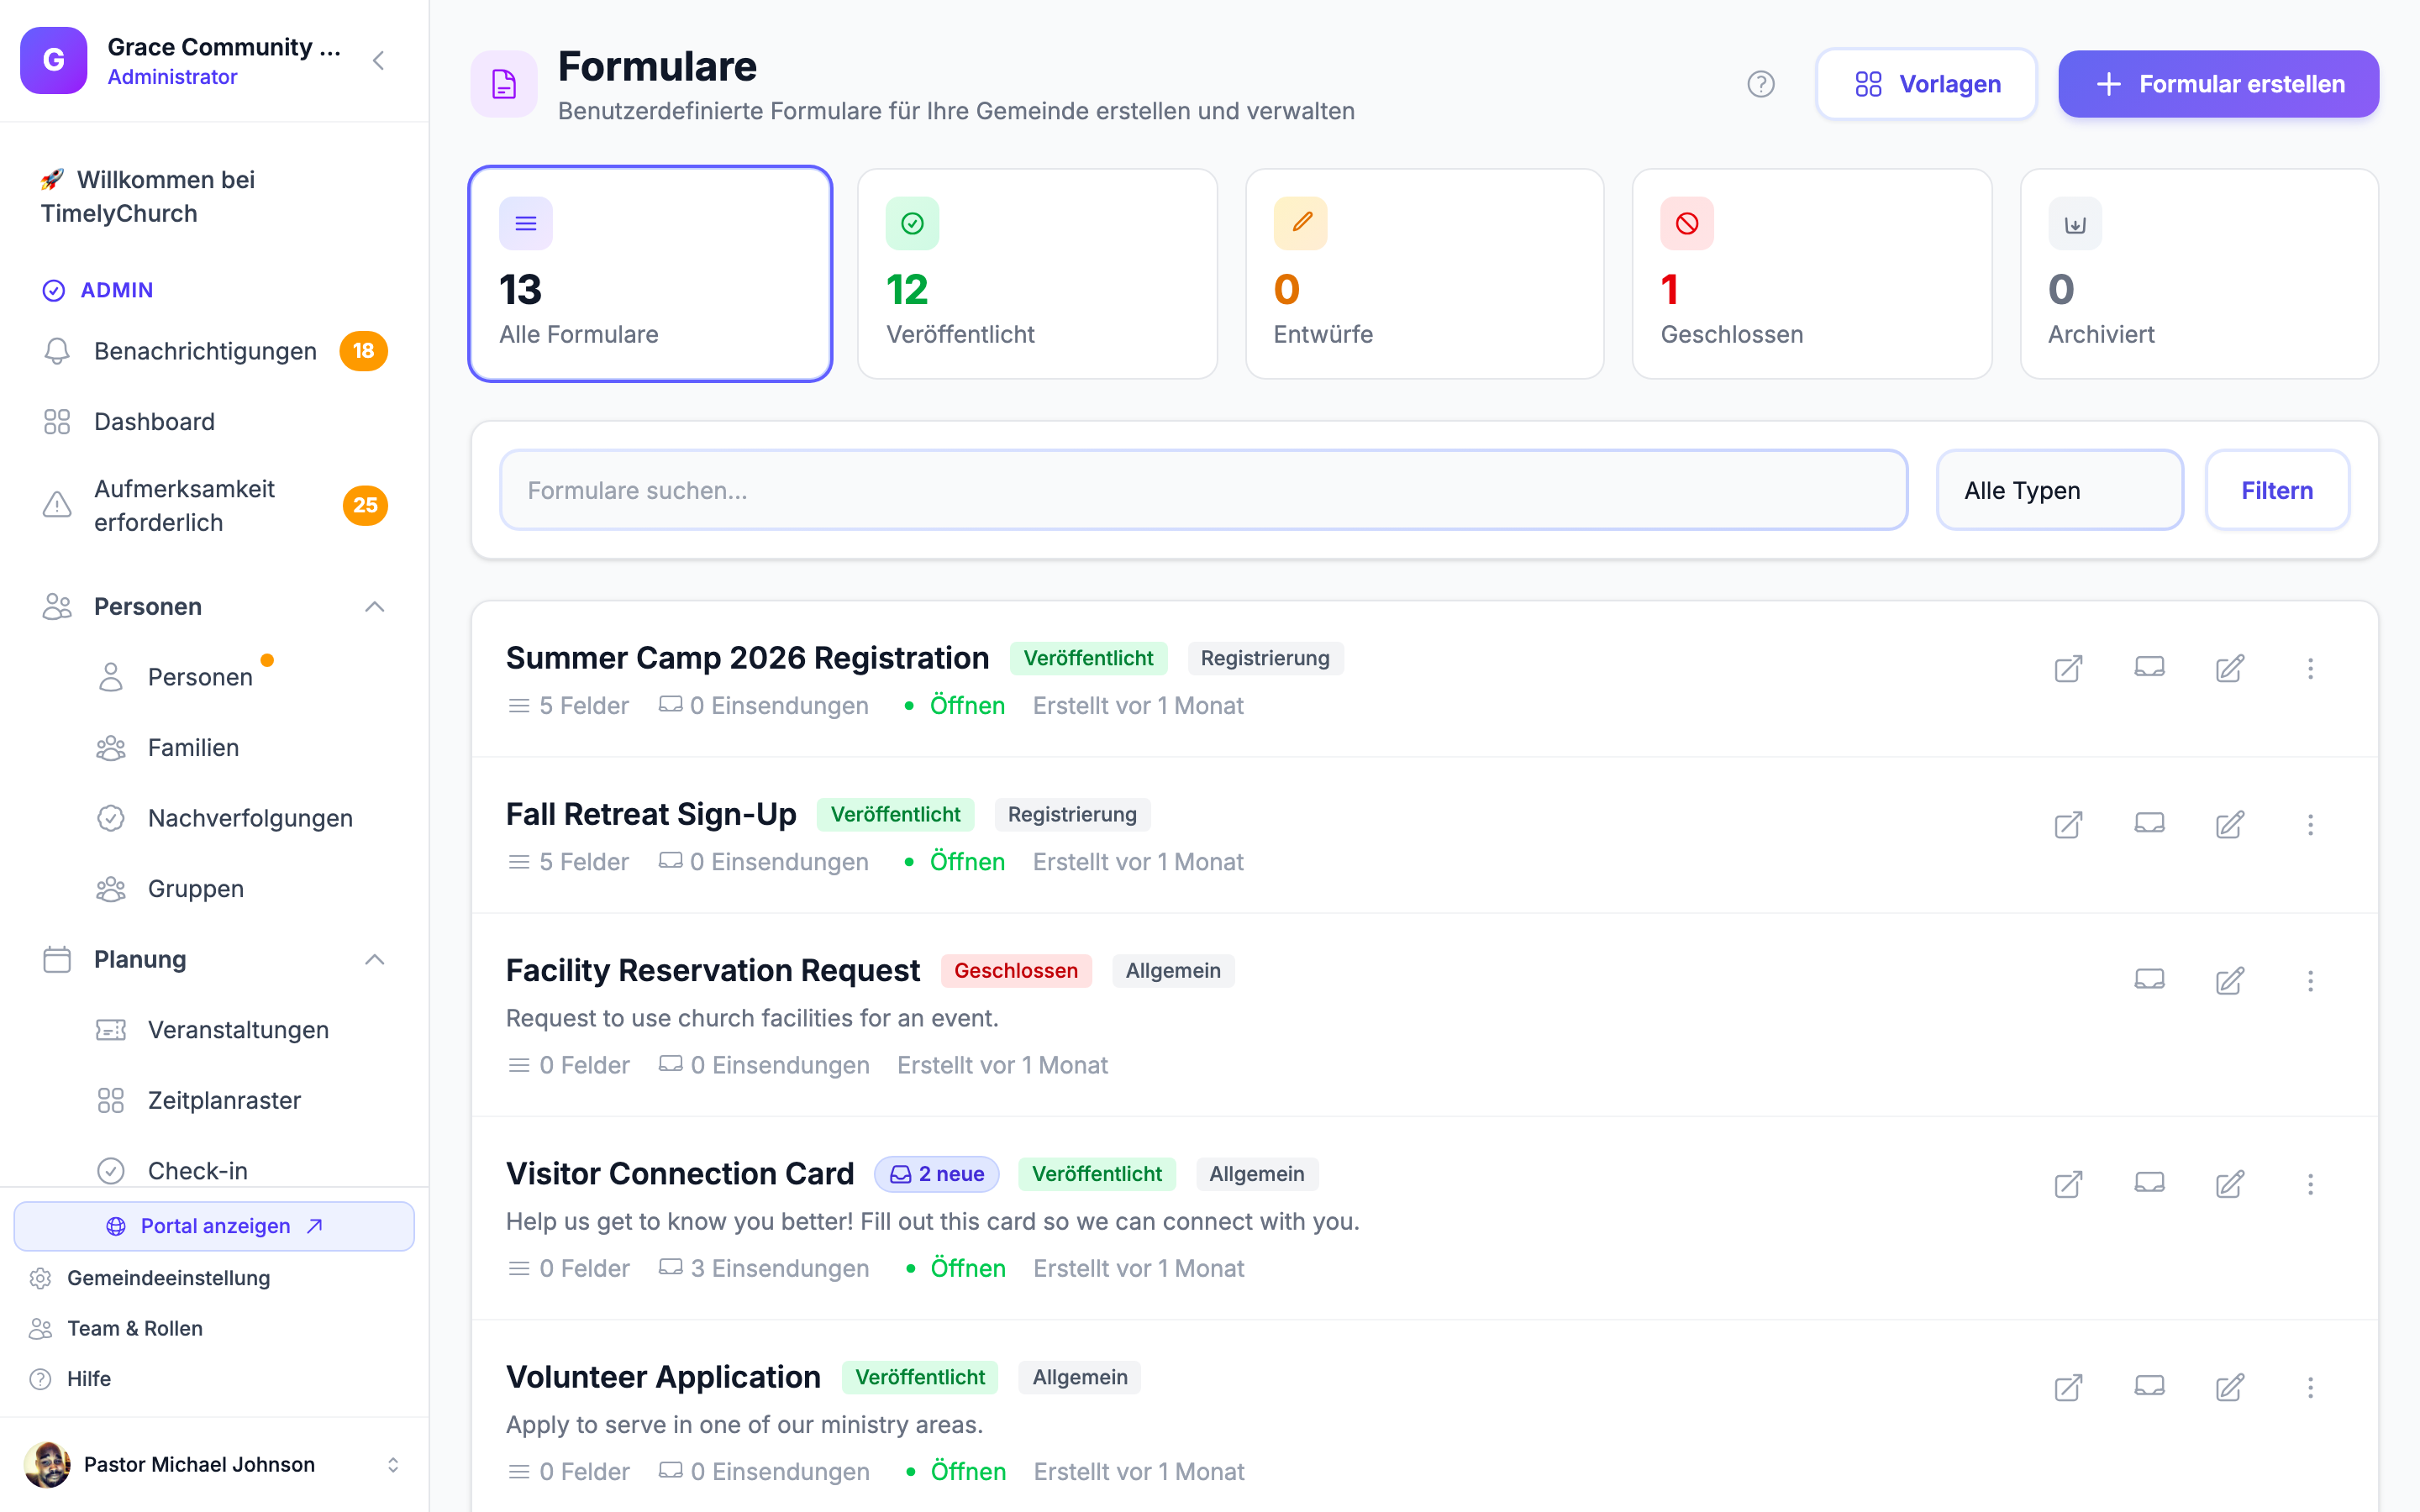Screen dimensions: 2420x1512
Task: Collapse the sidebar with the left chevron
Action: [x=379, y=61]
